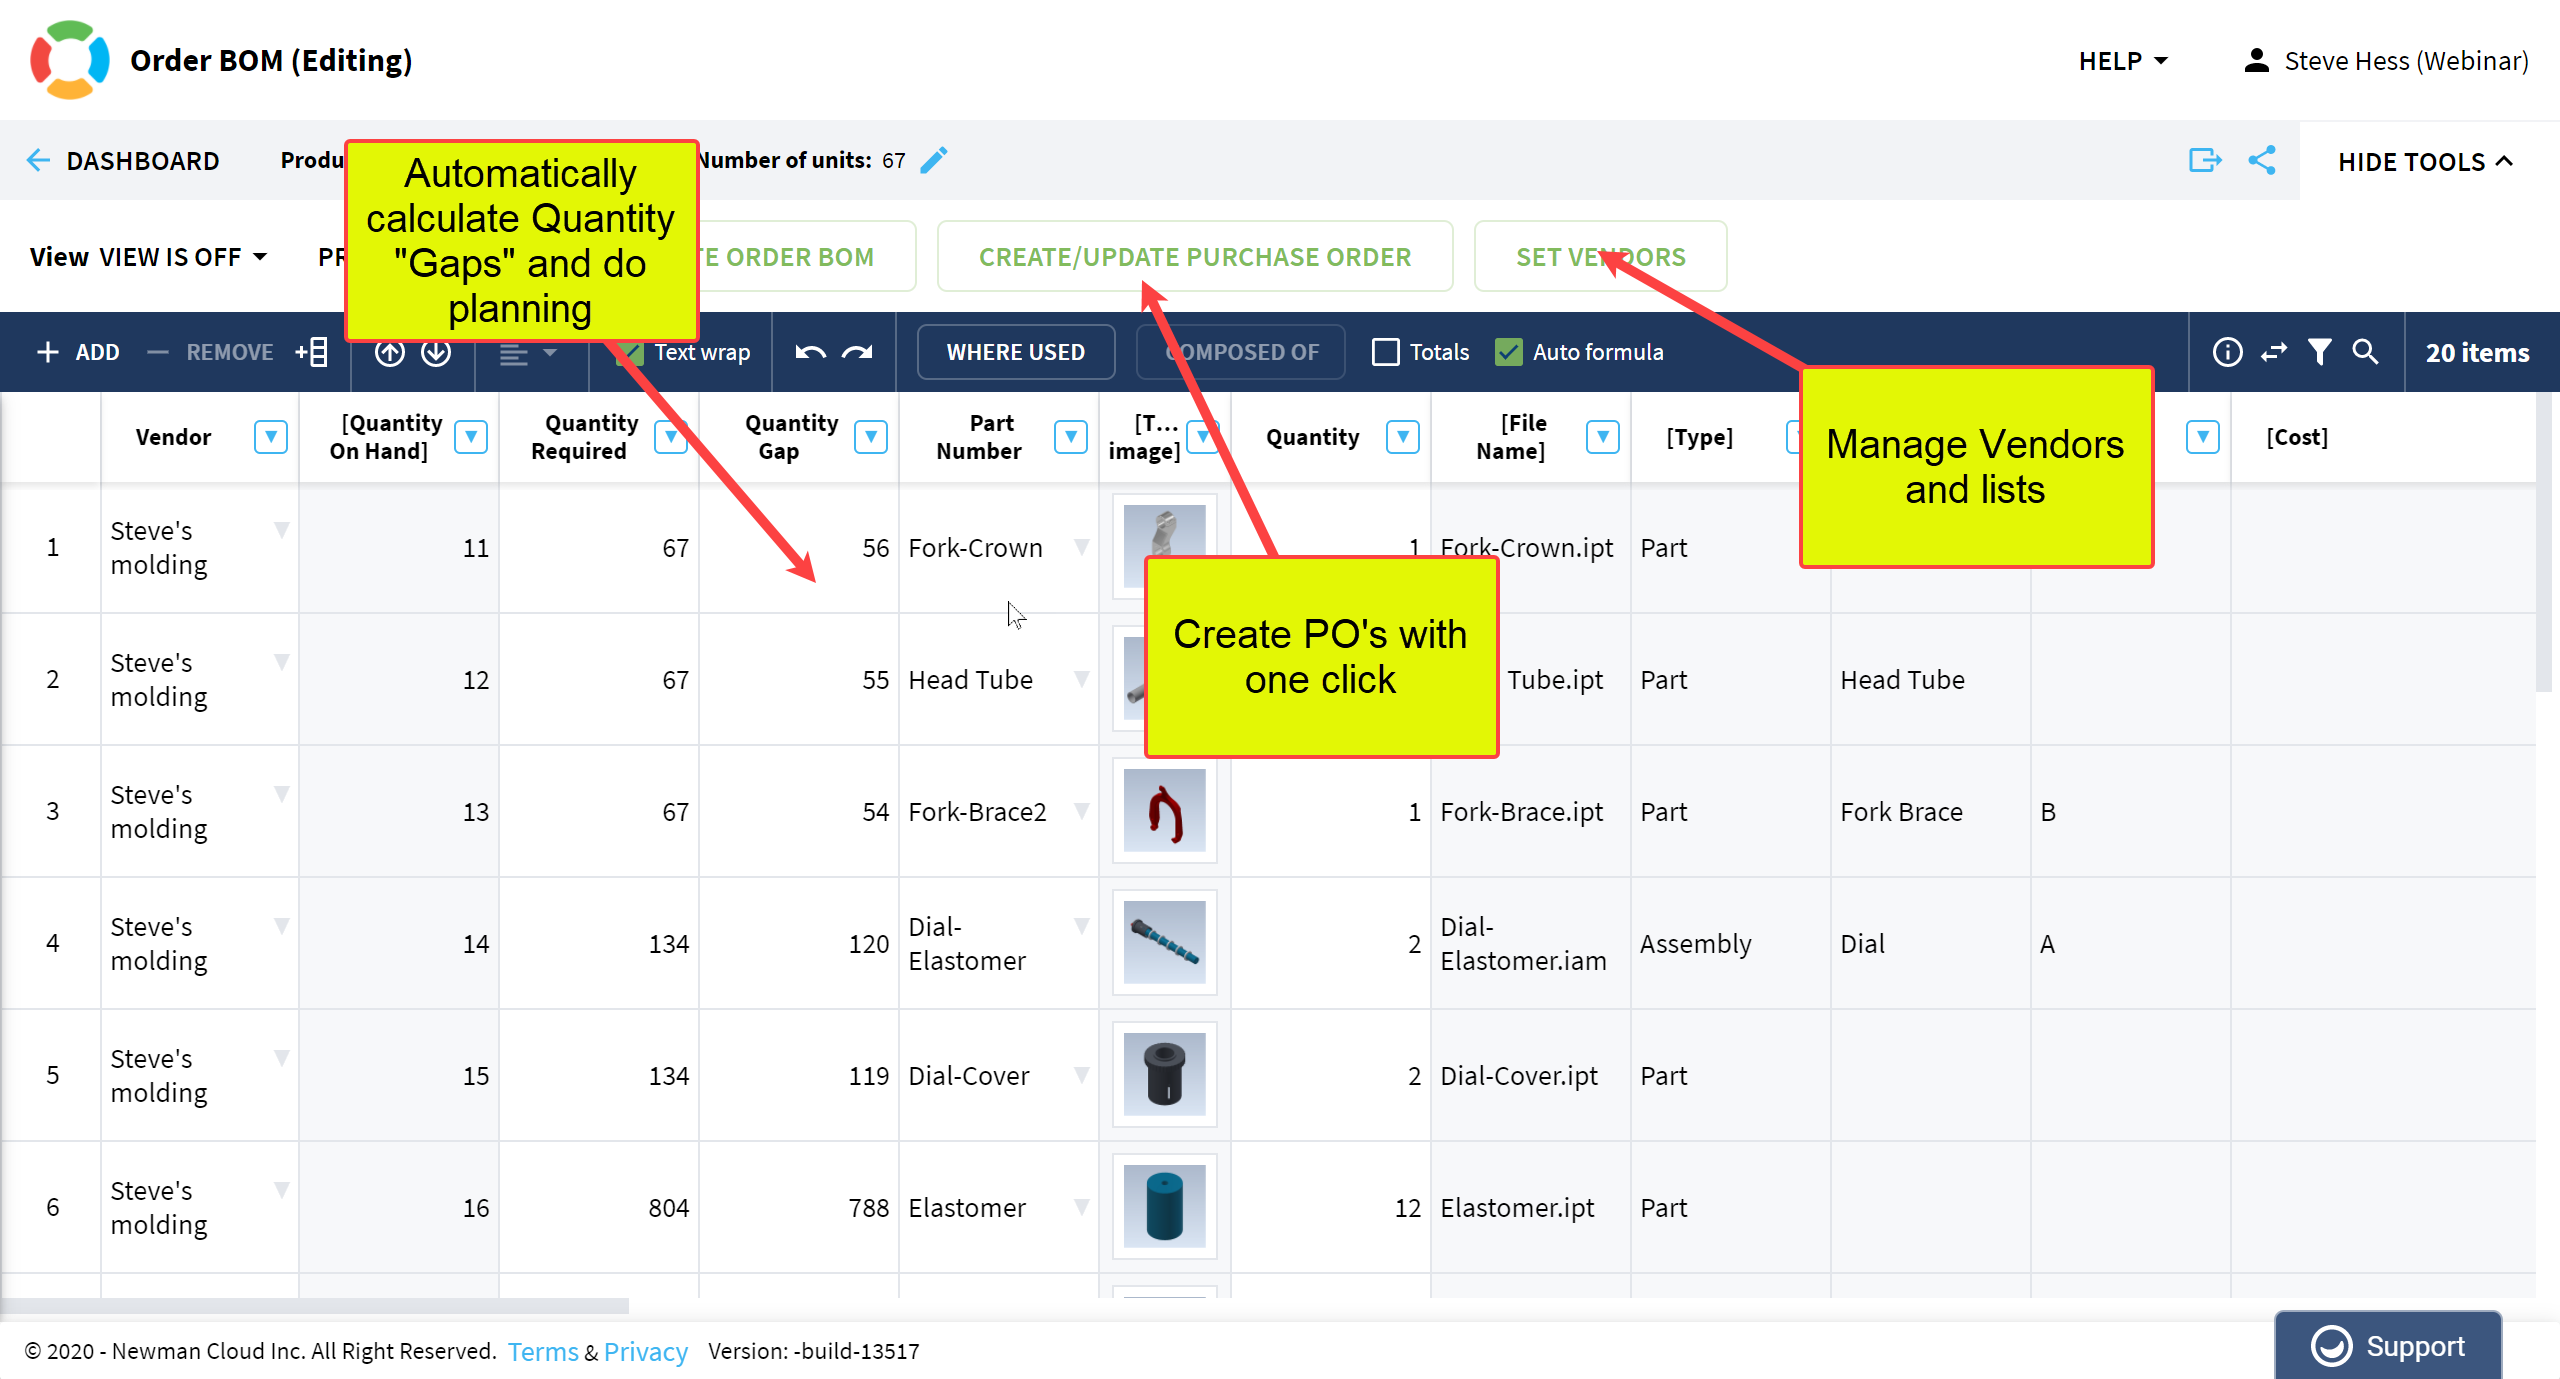Viewport: 2560px width, 1379px height.
Task: Open the filter funnel icon
Action: pyautogui.click(x=2320, y=352)
